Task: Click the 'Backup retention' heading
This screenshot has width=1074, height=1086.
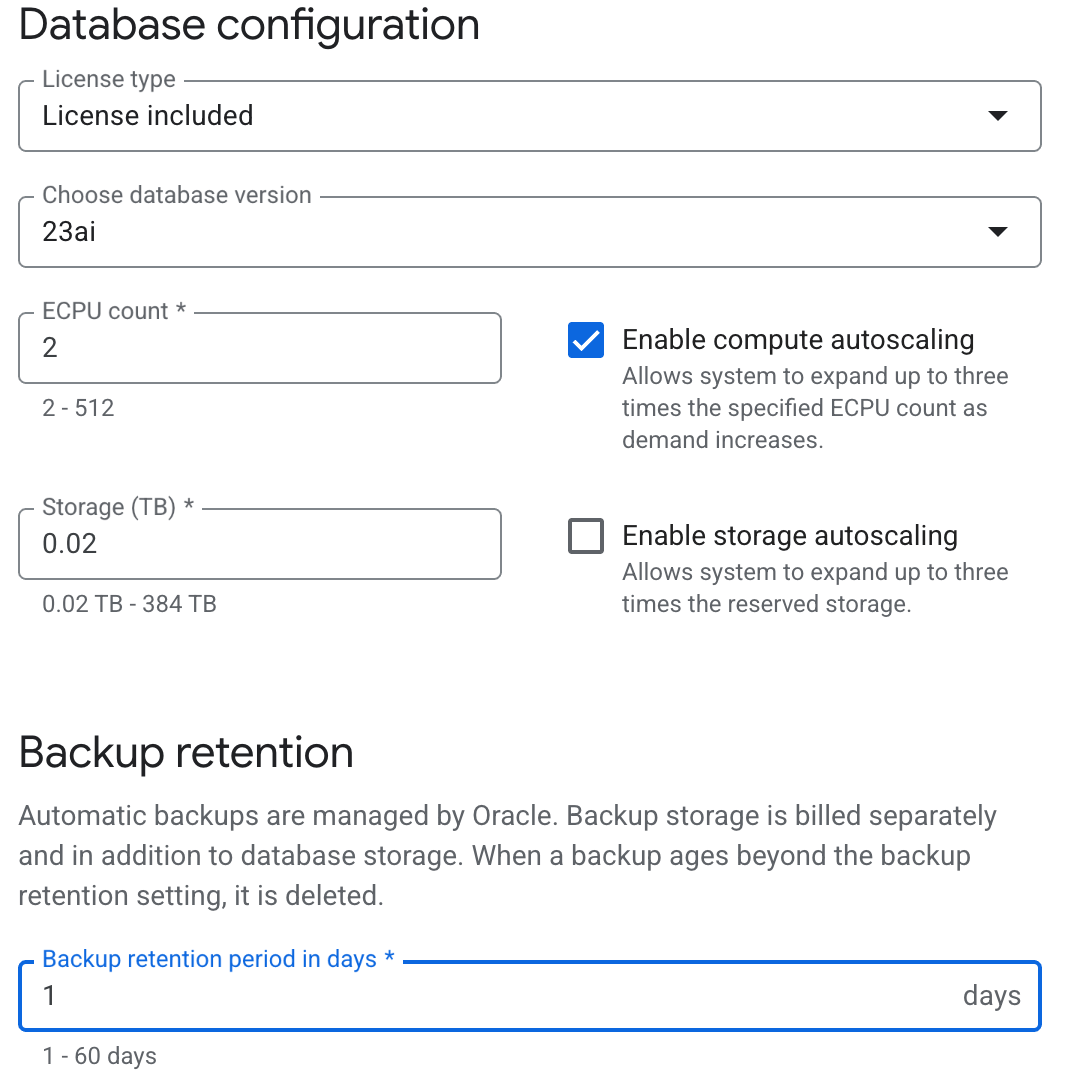Action: [x=185, y=753]
